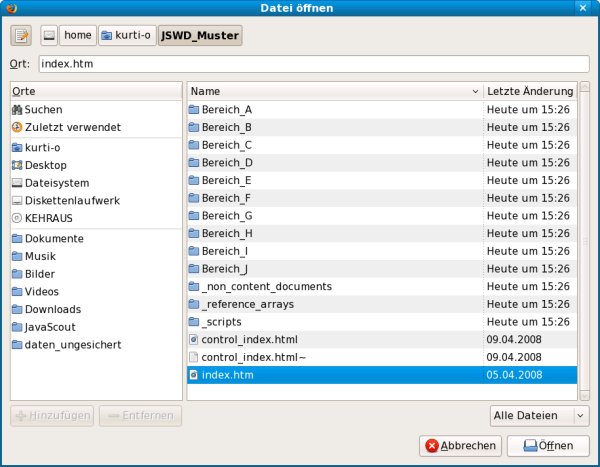Open the Downloads bookmark folder
The width and height of the screenshot is (600, 467).
53,309
